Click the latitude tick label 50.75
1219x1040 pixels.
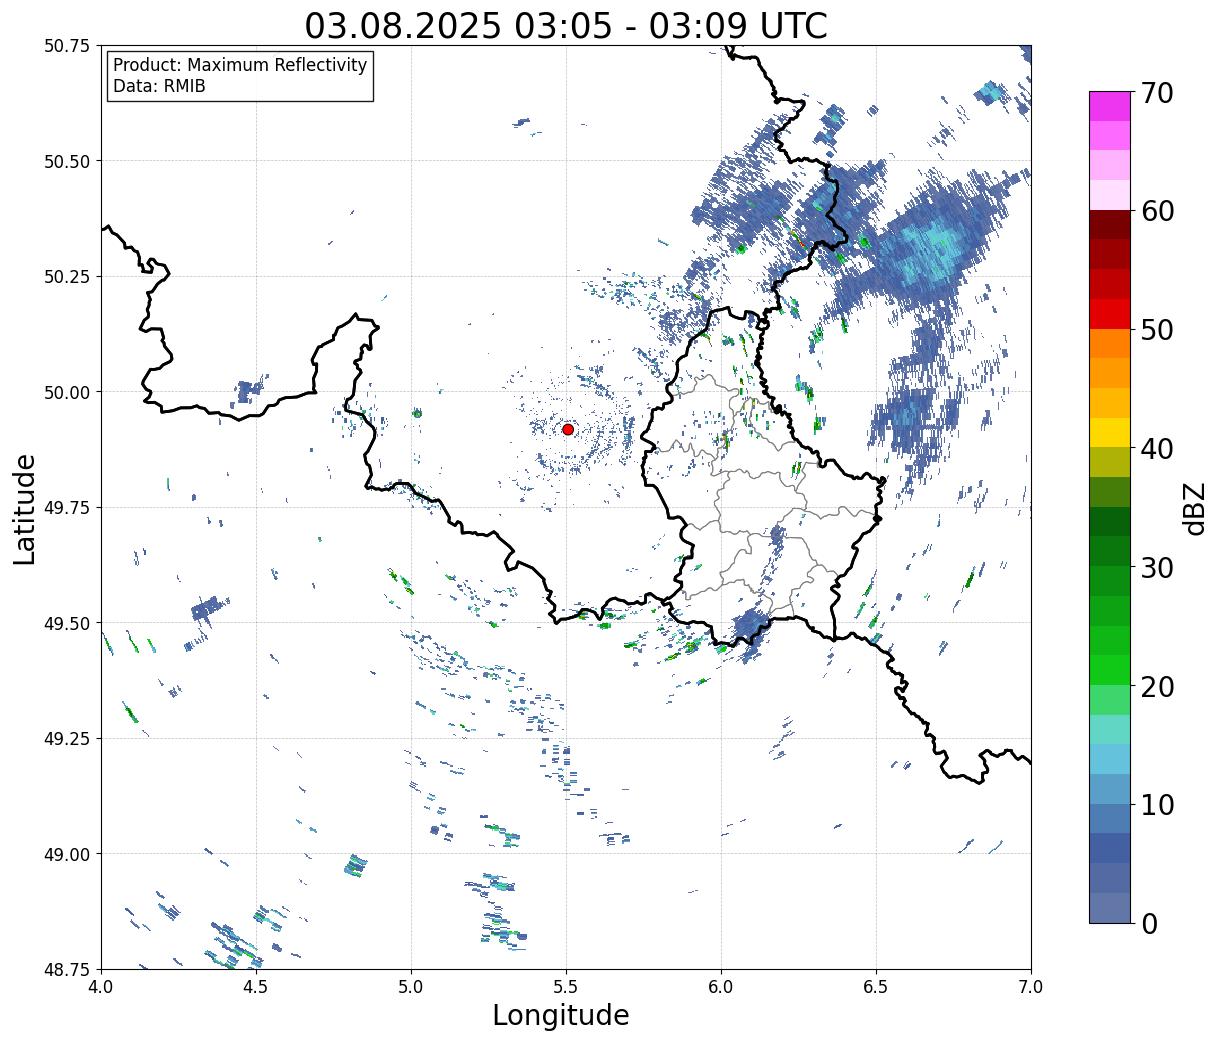click(68, 46)
